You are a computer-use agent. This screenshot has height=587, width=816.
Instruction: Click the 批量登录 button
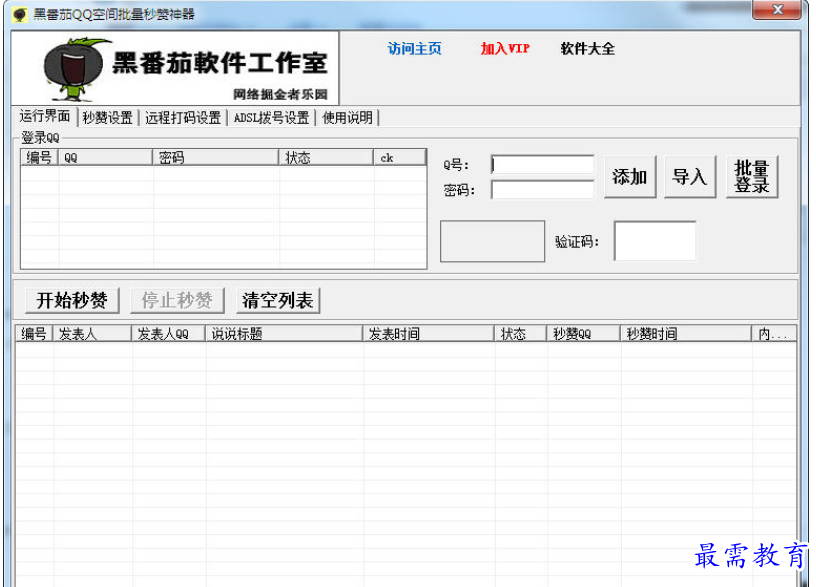752,176
